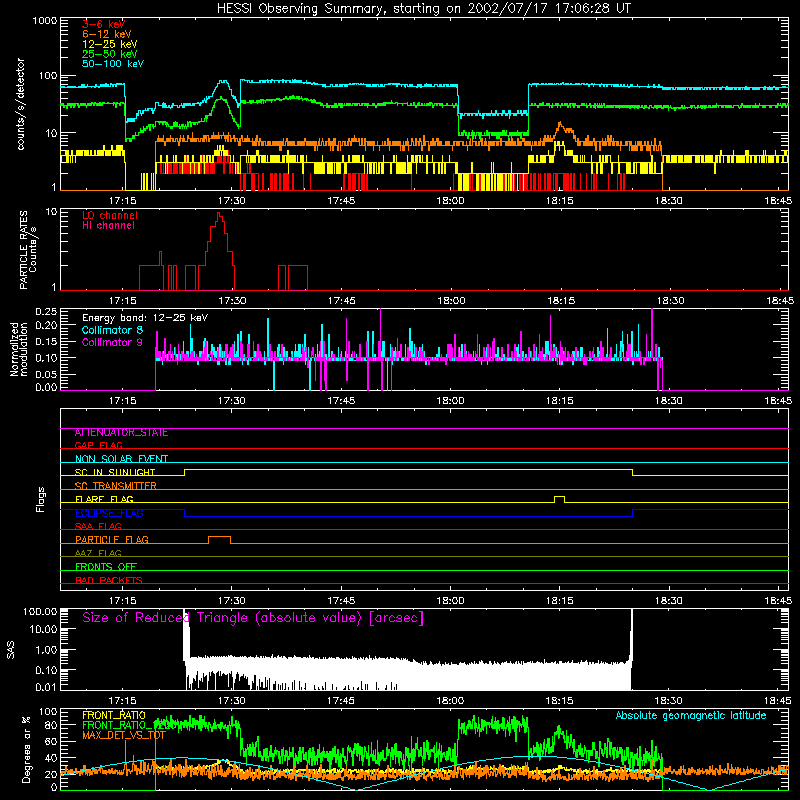Click the "SAS" y-axis label
This screenshot has height=800, width=800.
(11, 651)
